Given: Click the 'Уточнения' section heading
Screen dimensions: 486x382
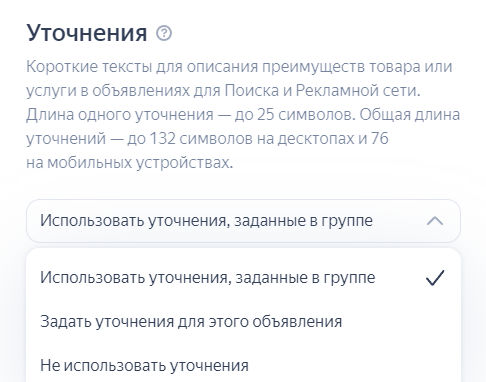Looking at the screenshot, I should [x=87, y=33].
